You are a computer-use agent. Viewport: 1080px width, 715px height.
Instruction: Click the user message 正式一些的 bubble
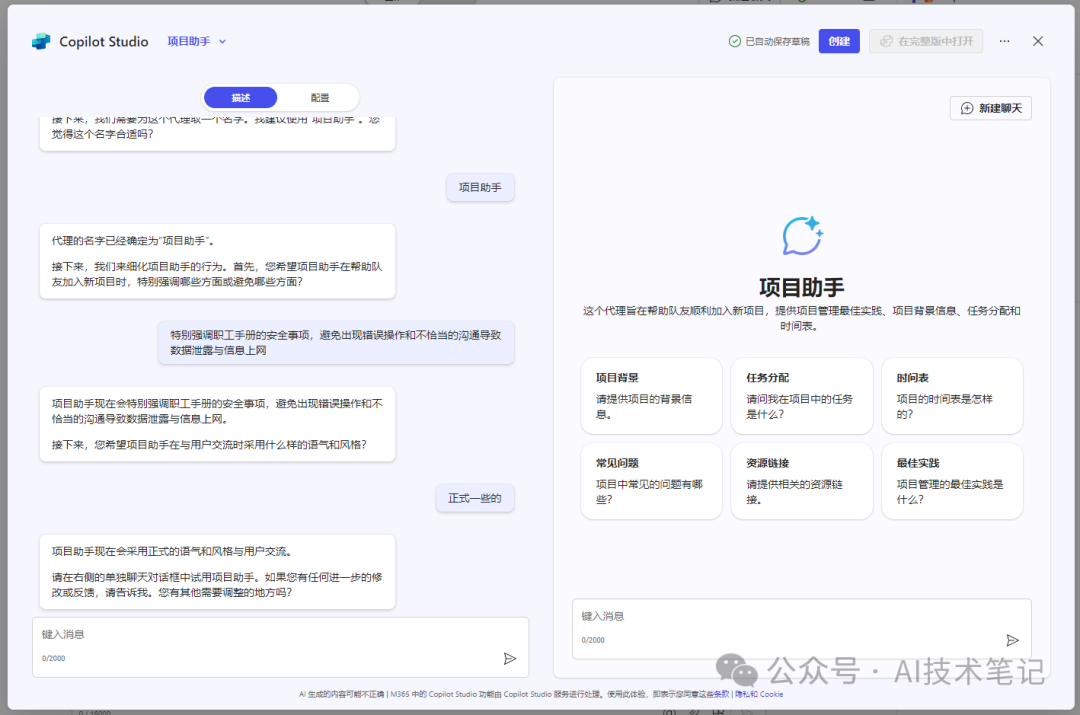point(475,498)
